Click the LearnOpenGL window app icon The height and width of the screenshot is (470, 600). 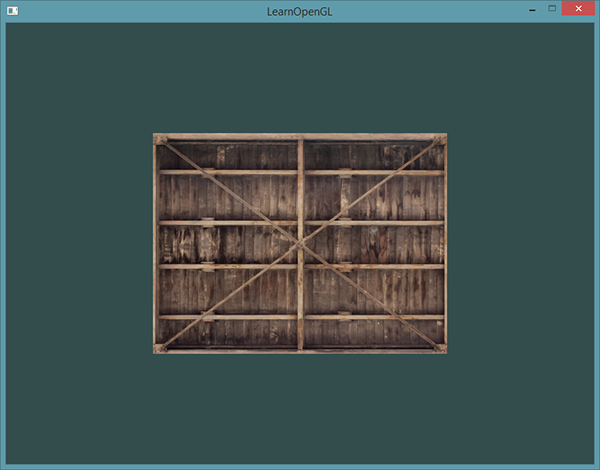click(x=12, y=9)
